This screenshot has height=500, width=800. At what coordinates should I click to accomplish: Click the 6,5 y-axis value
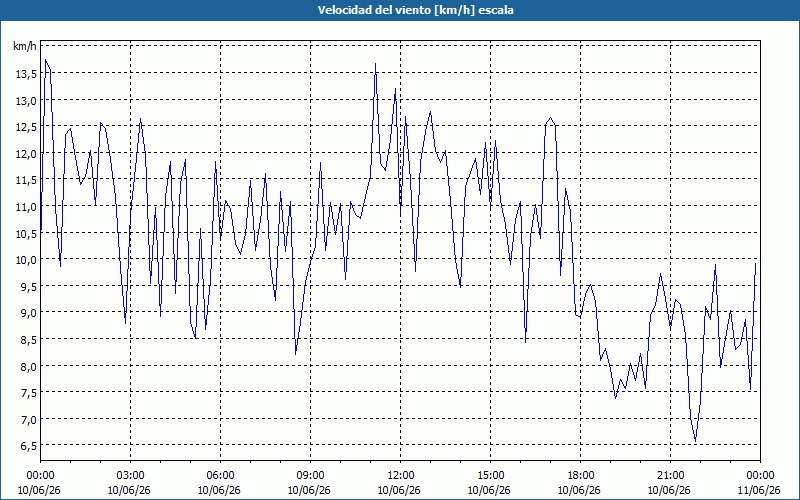[28, 446]
